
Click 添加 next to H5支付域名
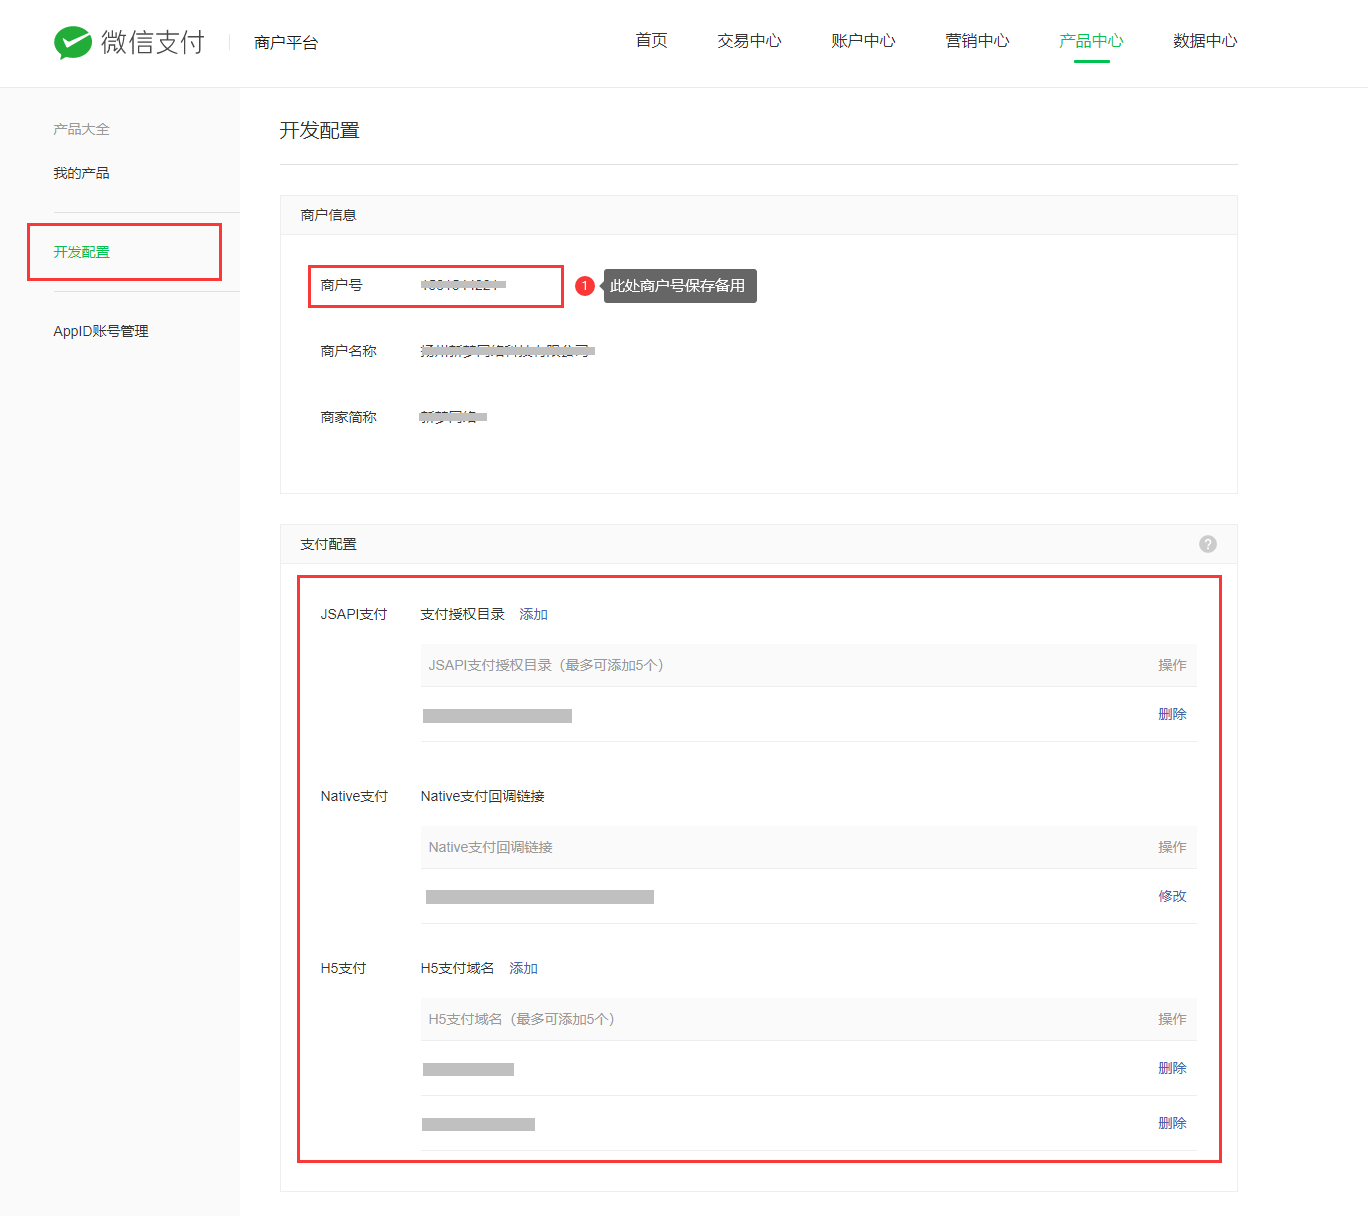[x=523, y=968]
